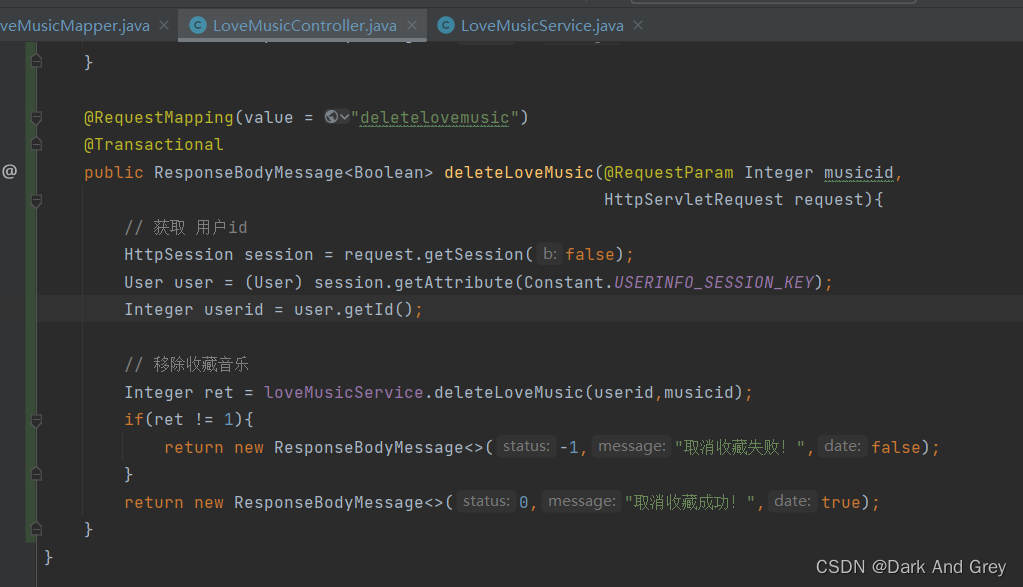Click the comment // 移除收藏音乐
The width and height of the screenshot is (1023, 587).
tap(187, 364)
